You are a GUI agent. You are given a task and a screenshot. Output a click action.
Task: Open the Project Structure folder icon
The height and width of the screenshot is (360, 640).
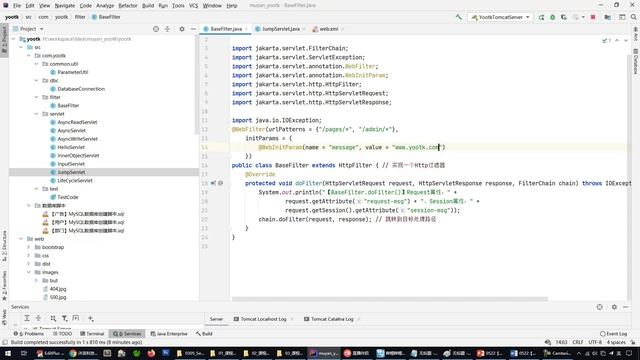608,17
